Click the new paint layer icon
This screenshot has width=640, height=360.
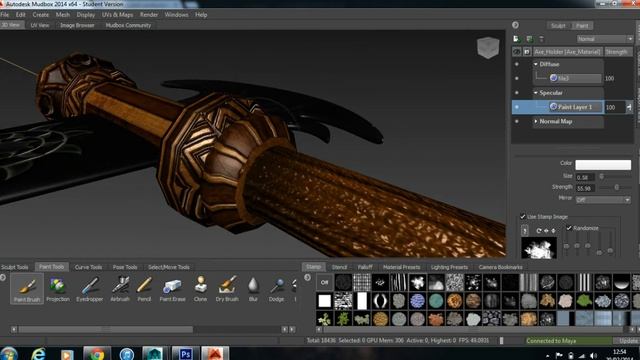coord(516,39)
